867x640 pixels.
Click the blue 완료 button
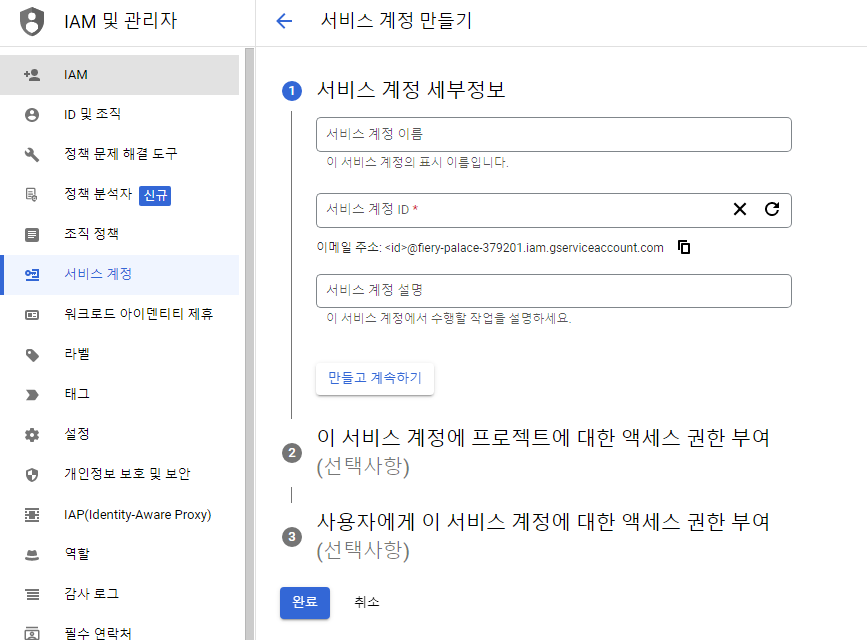pyautogui.click(x=305, y=602)
